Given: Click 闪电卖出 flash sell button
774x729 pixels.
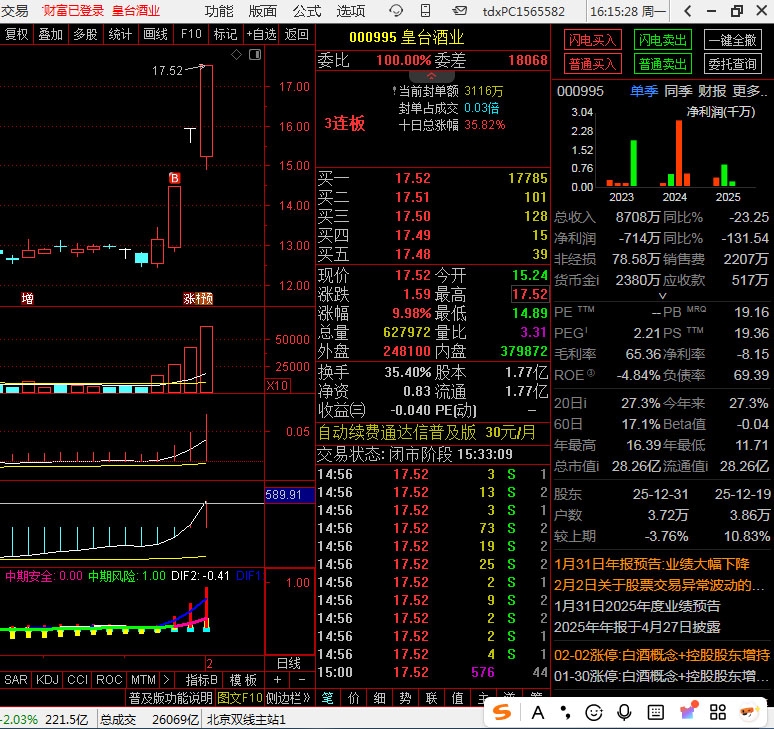Looking at the screenshot, I should click(662, 40).
